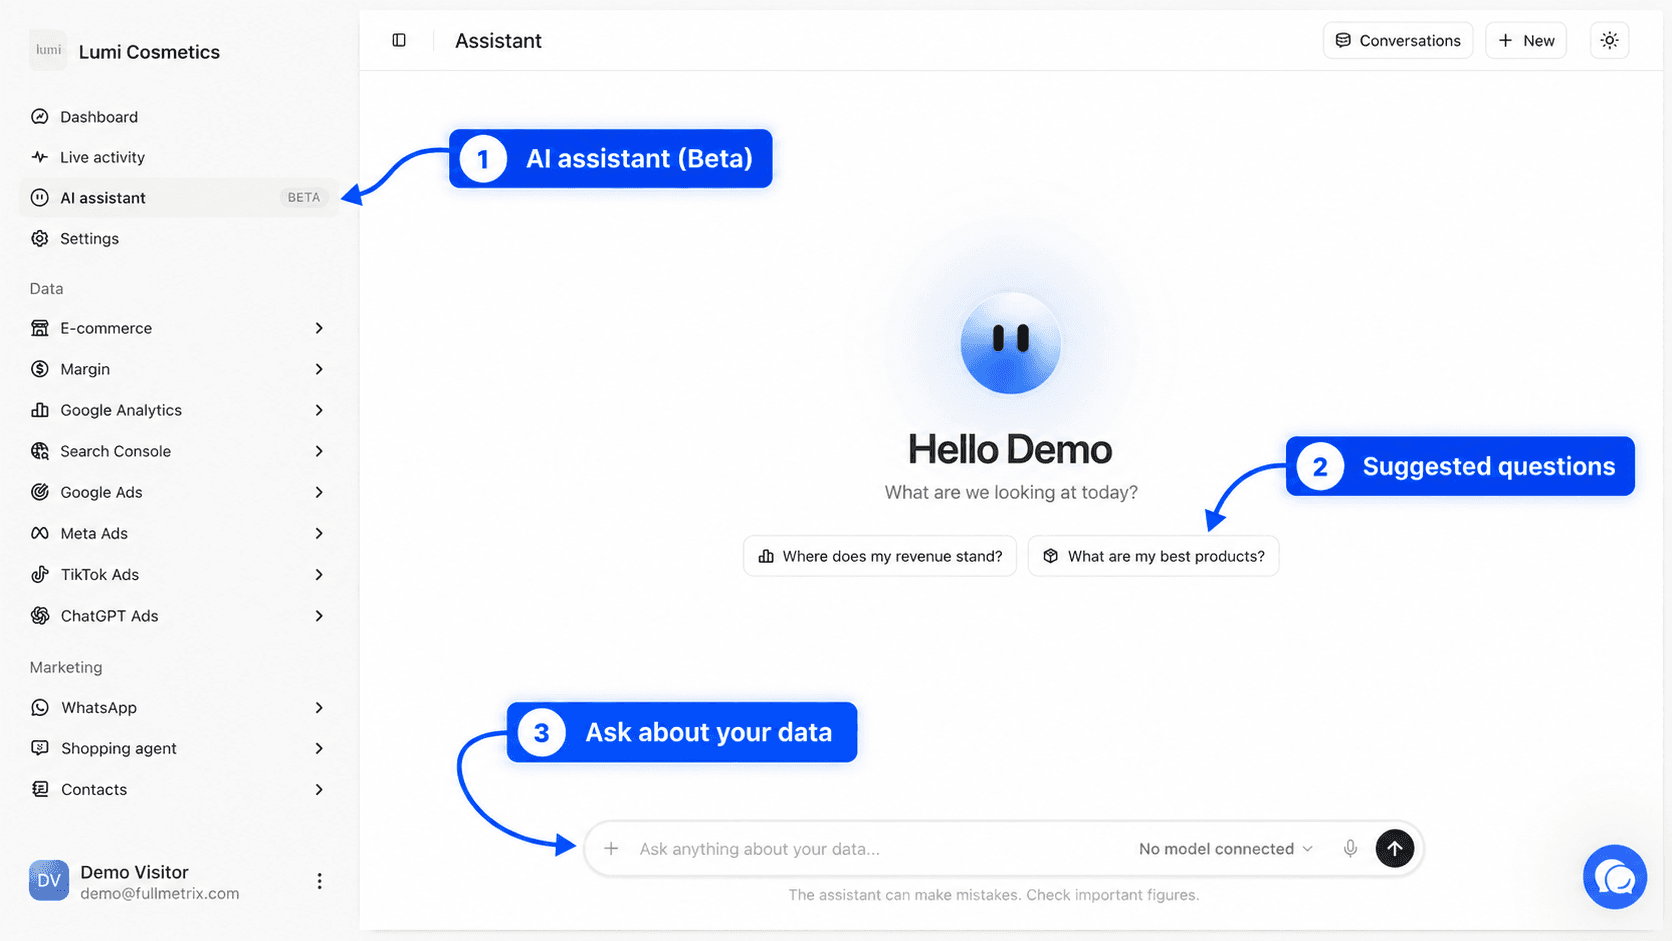This screenshot has width=1672, height=941.
Task: Send message with the arrow button
Action: pos(1395,848)
